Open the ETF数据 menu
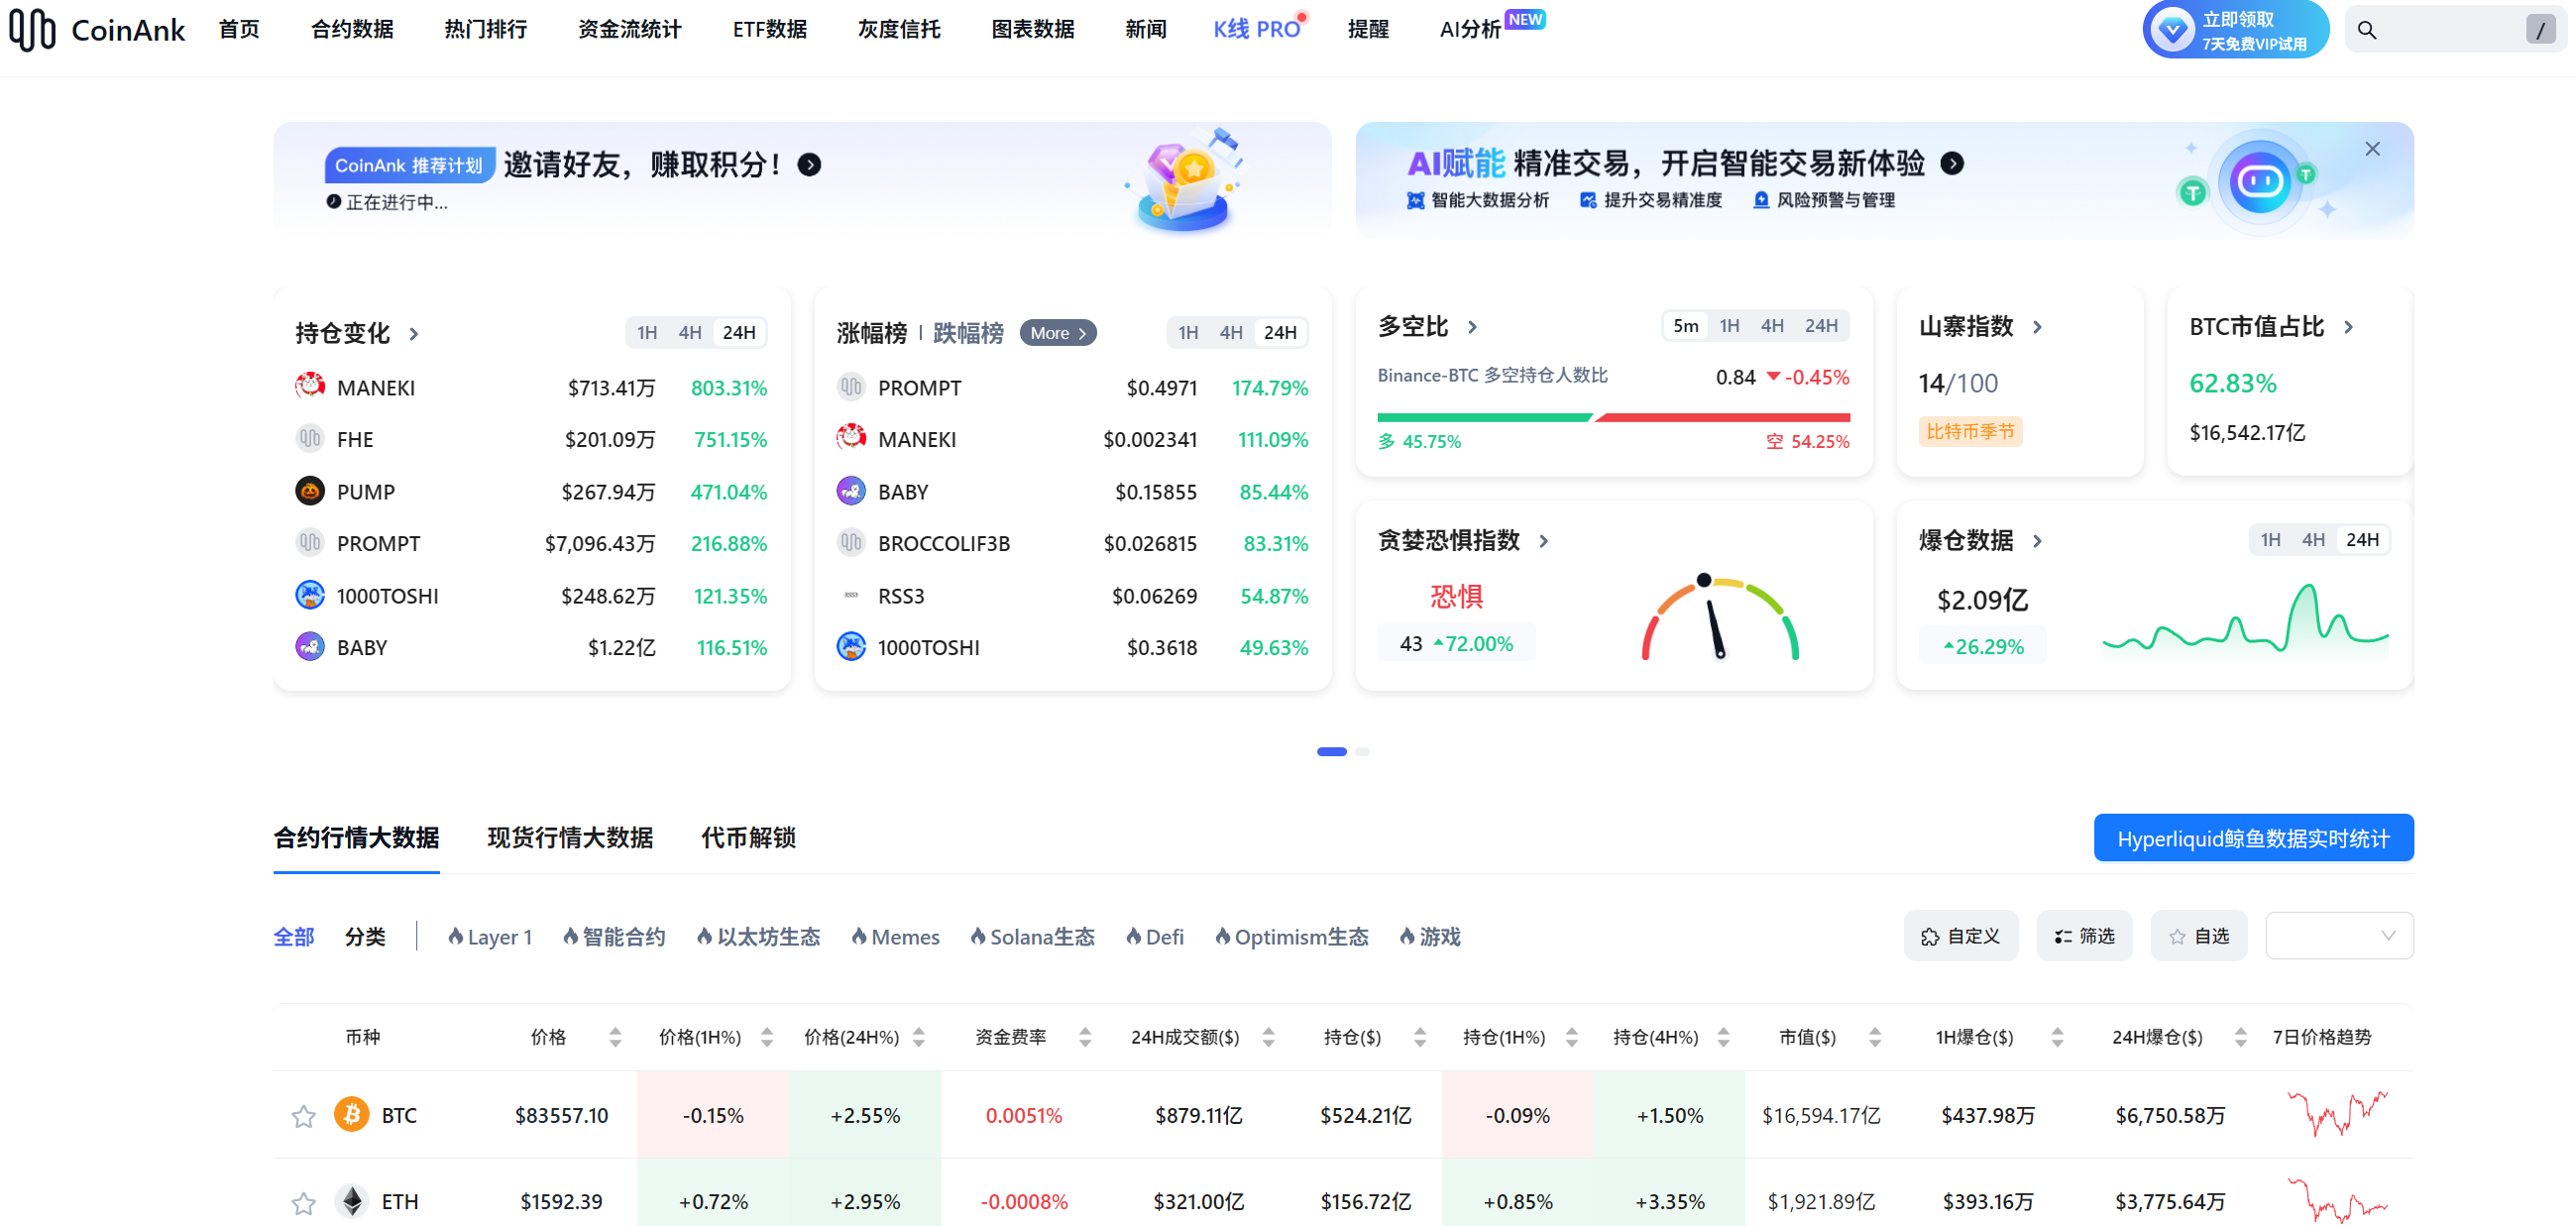 click(769, 30)
